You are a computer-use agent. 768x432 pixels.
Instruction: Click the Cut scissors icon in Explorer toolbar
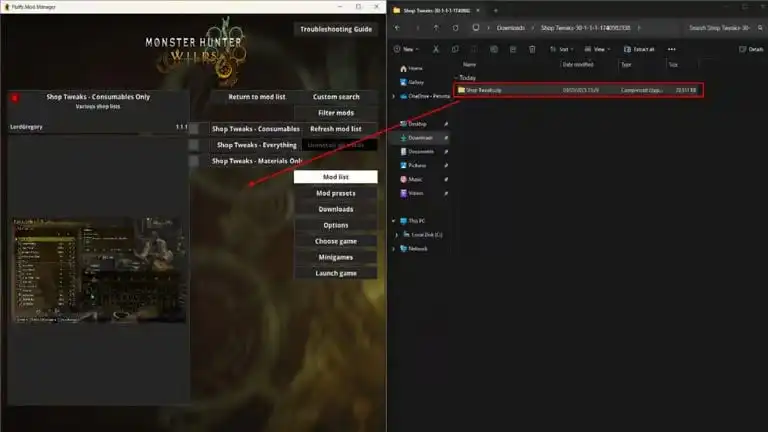[x=435, y=49]
